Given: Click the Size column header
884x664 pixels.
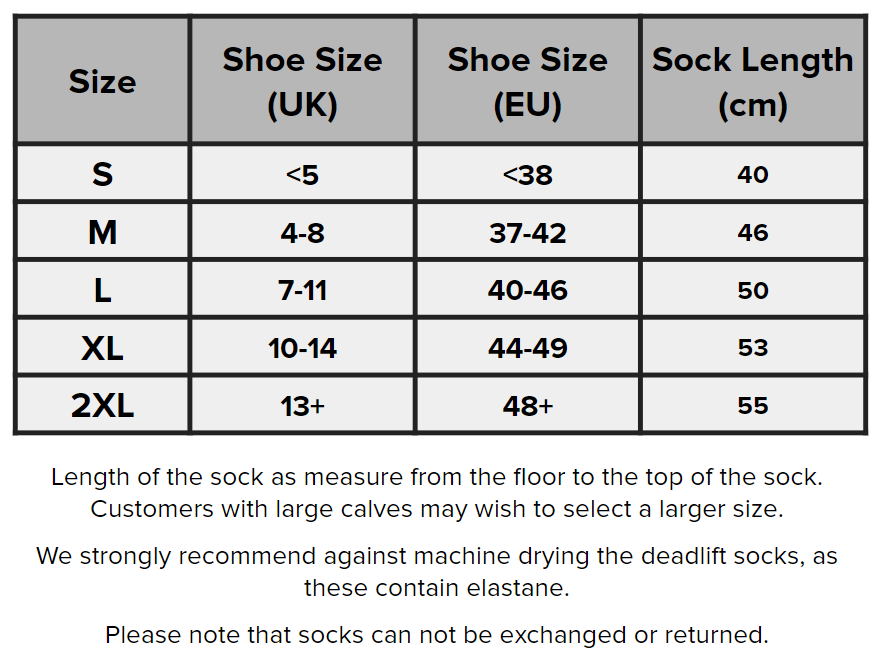Looking at the screenshot, I should tap(102, 81).
